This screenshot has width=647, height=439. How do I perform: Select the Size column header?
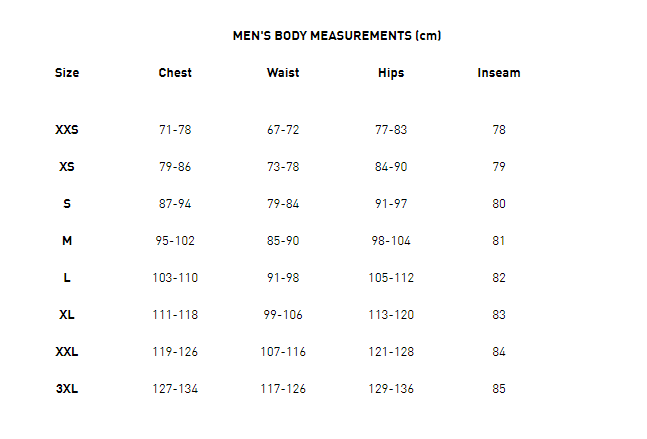pyautogui.click(x=67, y=73)
